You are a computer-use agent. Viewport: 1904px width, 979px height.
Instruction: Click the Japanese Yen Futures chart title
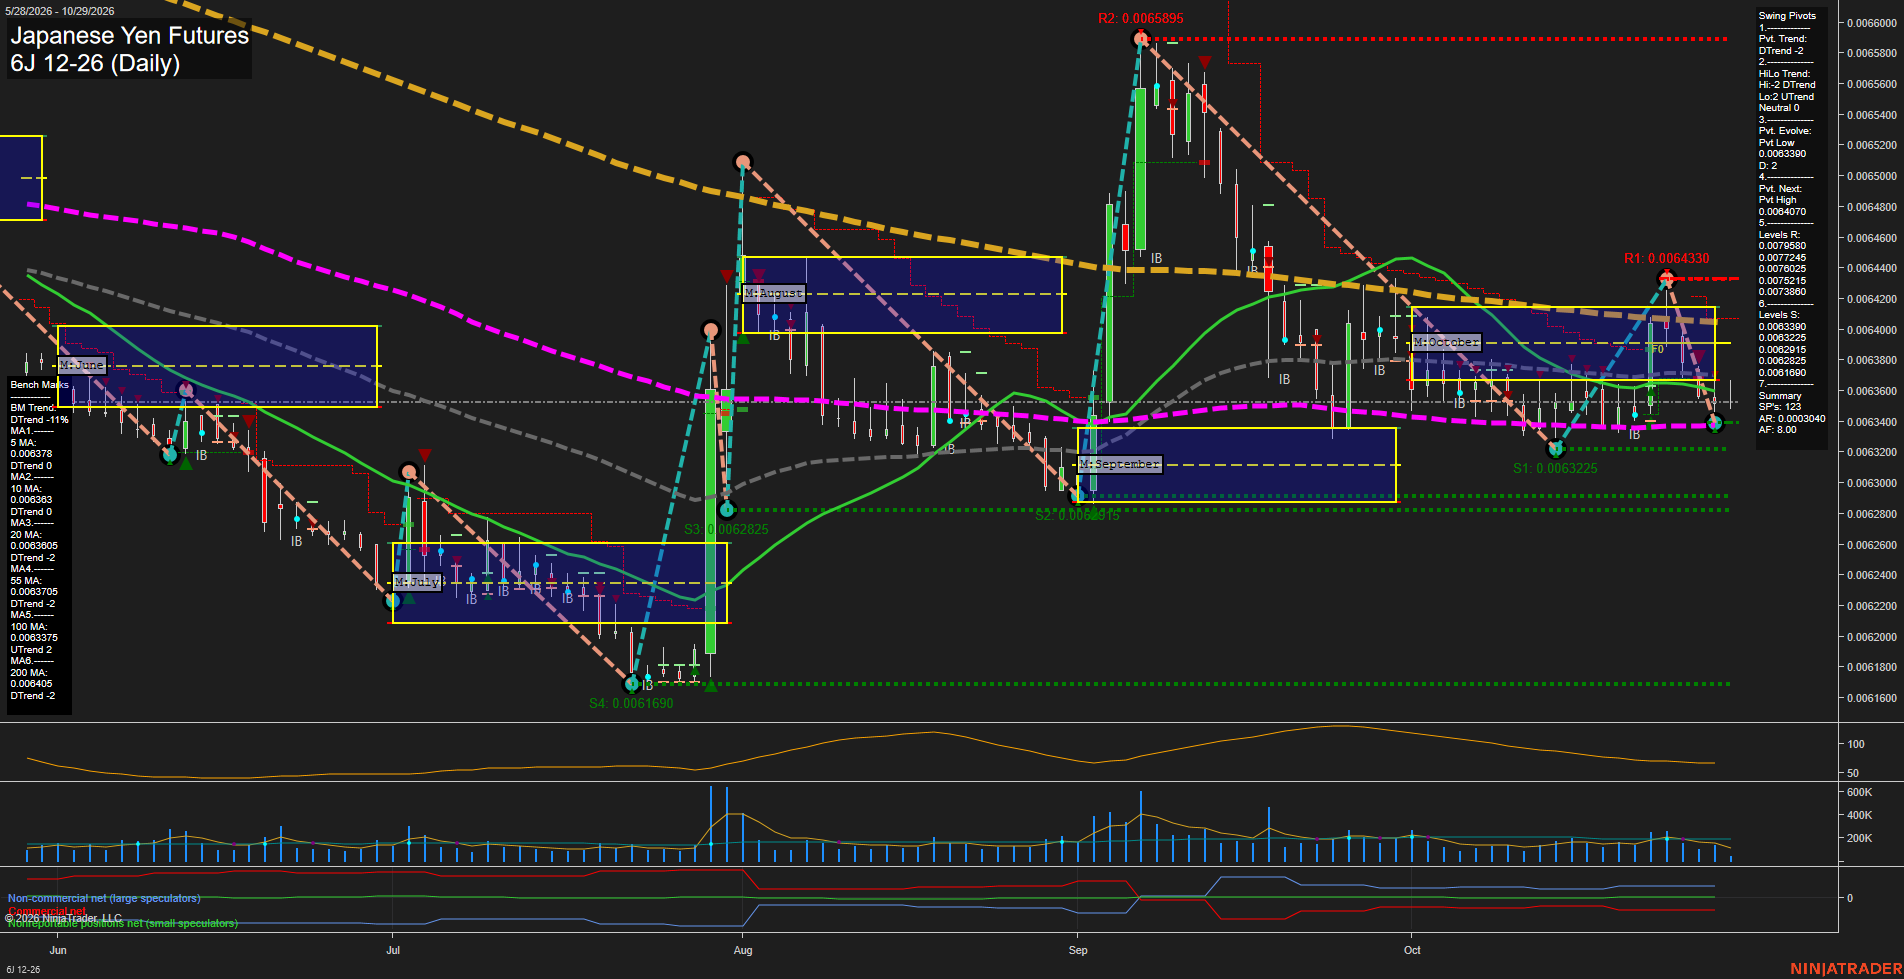[x=129, y=36]
